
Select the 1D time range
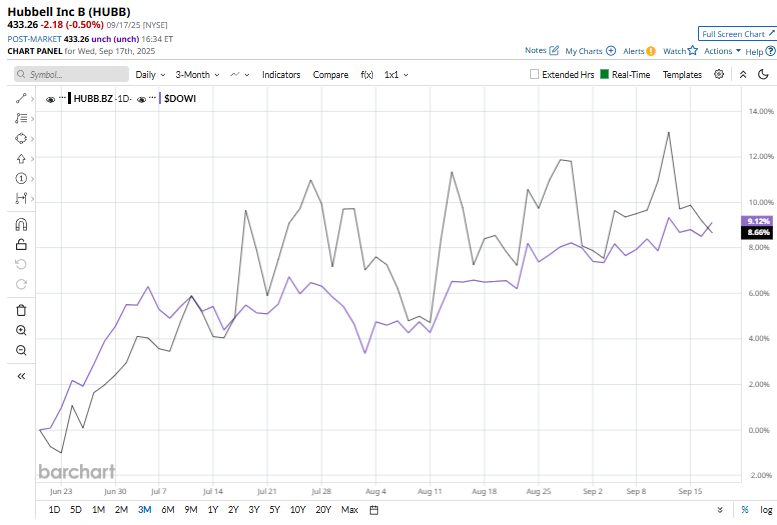54,510
